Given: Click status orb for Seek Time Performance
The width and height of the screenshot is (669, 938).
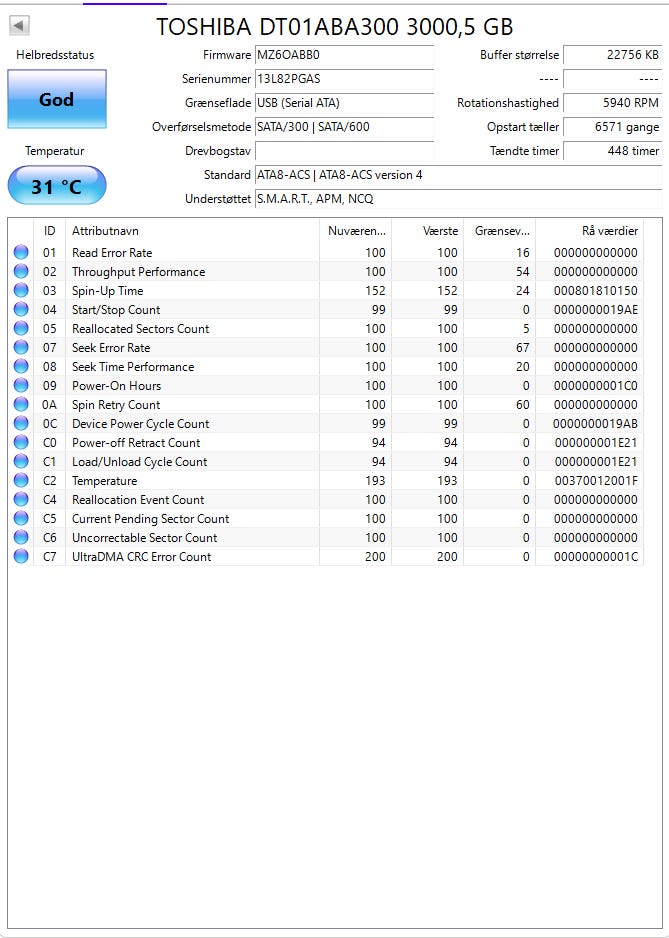Looking at the screenshot, I should [21, 367].
